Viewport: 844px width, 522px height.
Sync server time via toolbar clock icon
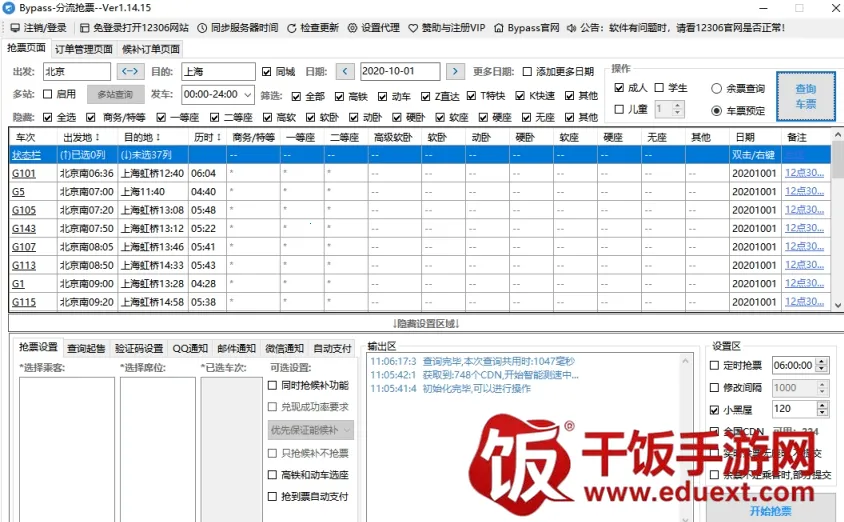point(202,28)
